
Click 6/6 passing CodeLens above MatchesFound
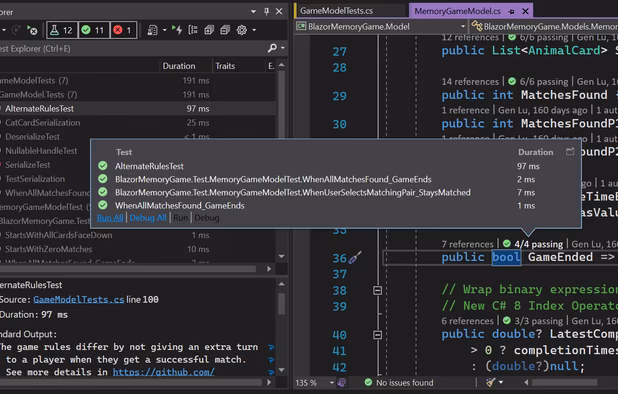(x=538, y=82)
